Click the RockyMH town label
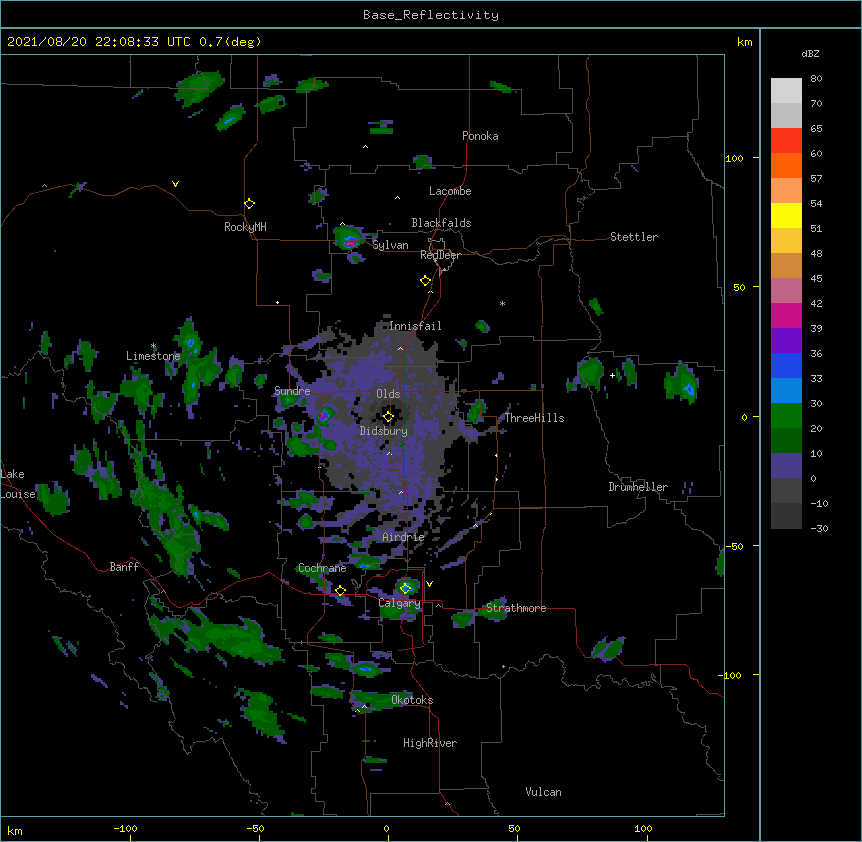862x842 pixels. (x=245, y=227)
